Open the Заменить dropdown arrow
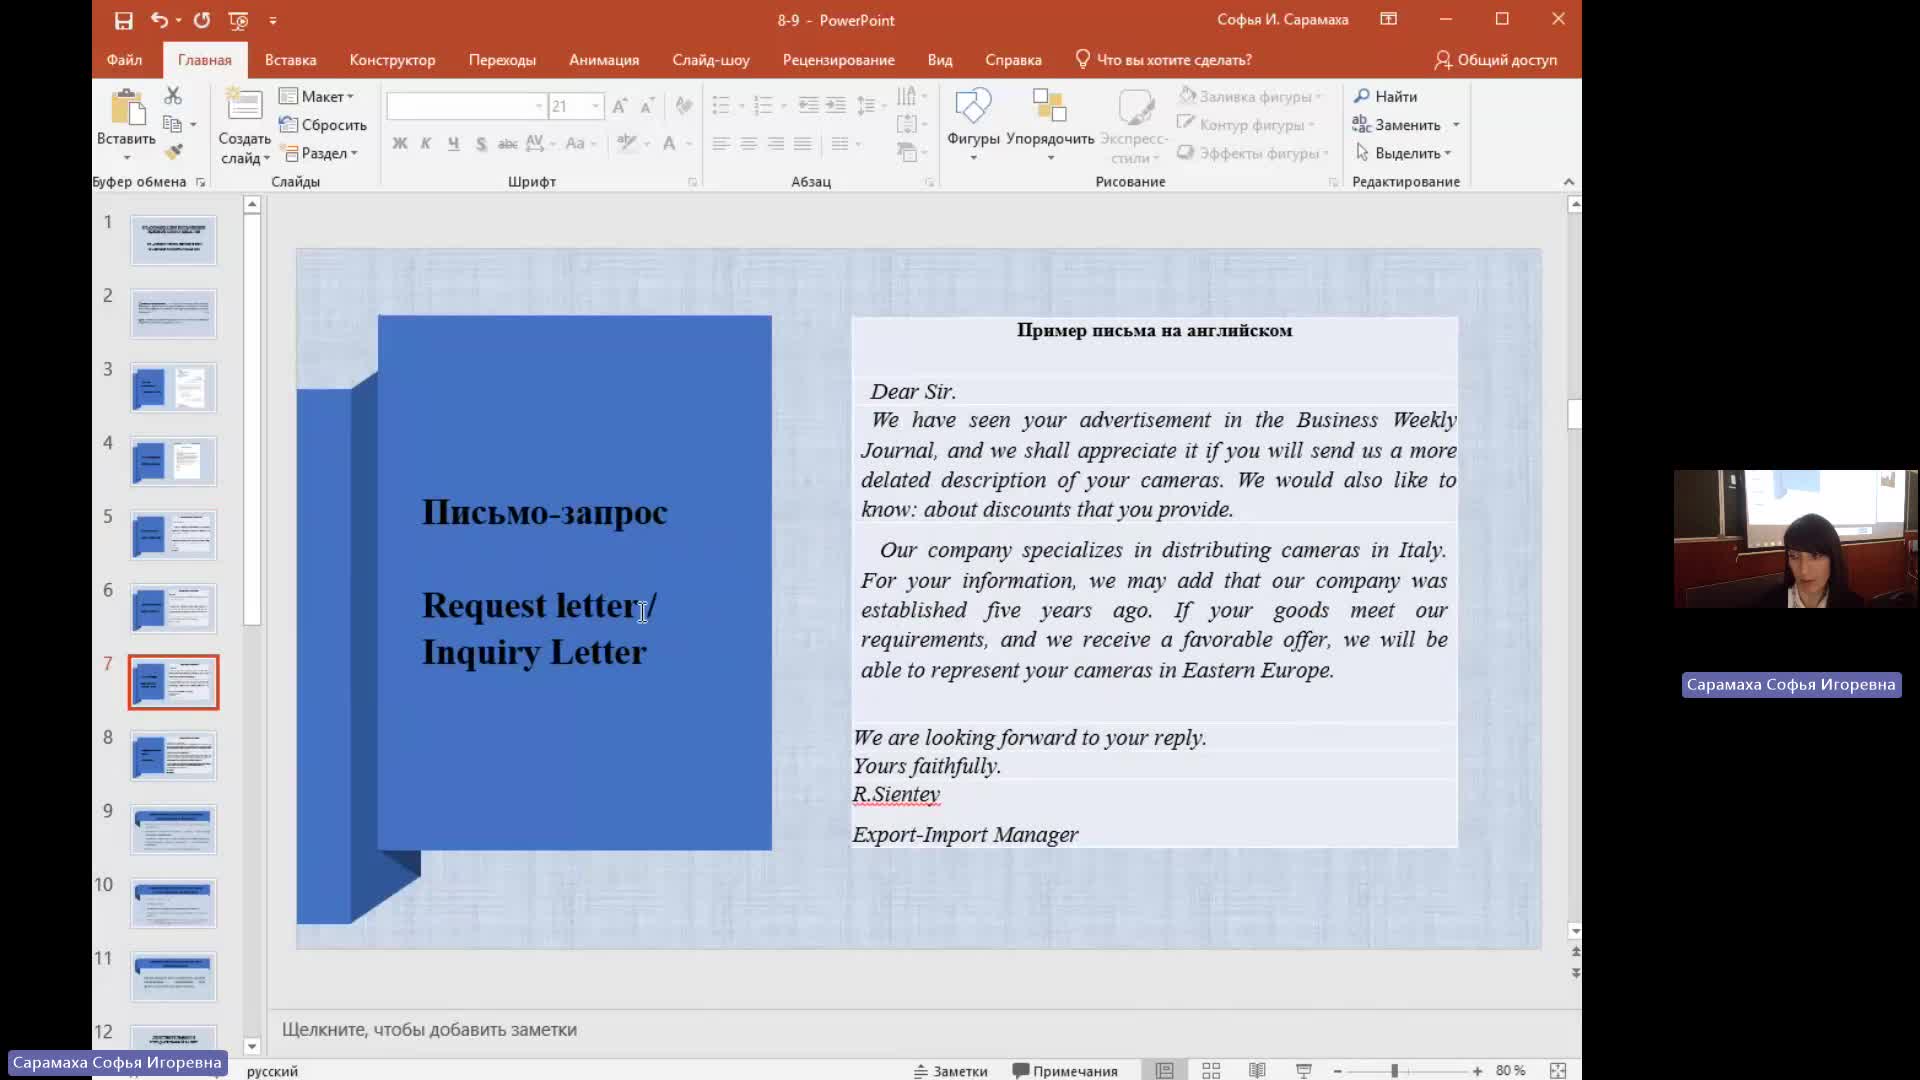 pos(1456,125)
